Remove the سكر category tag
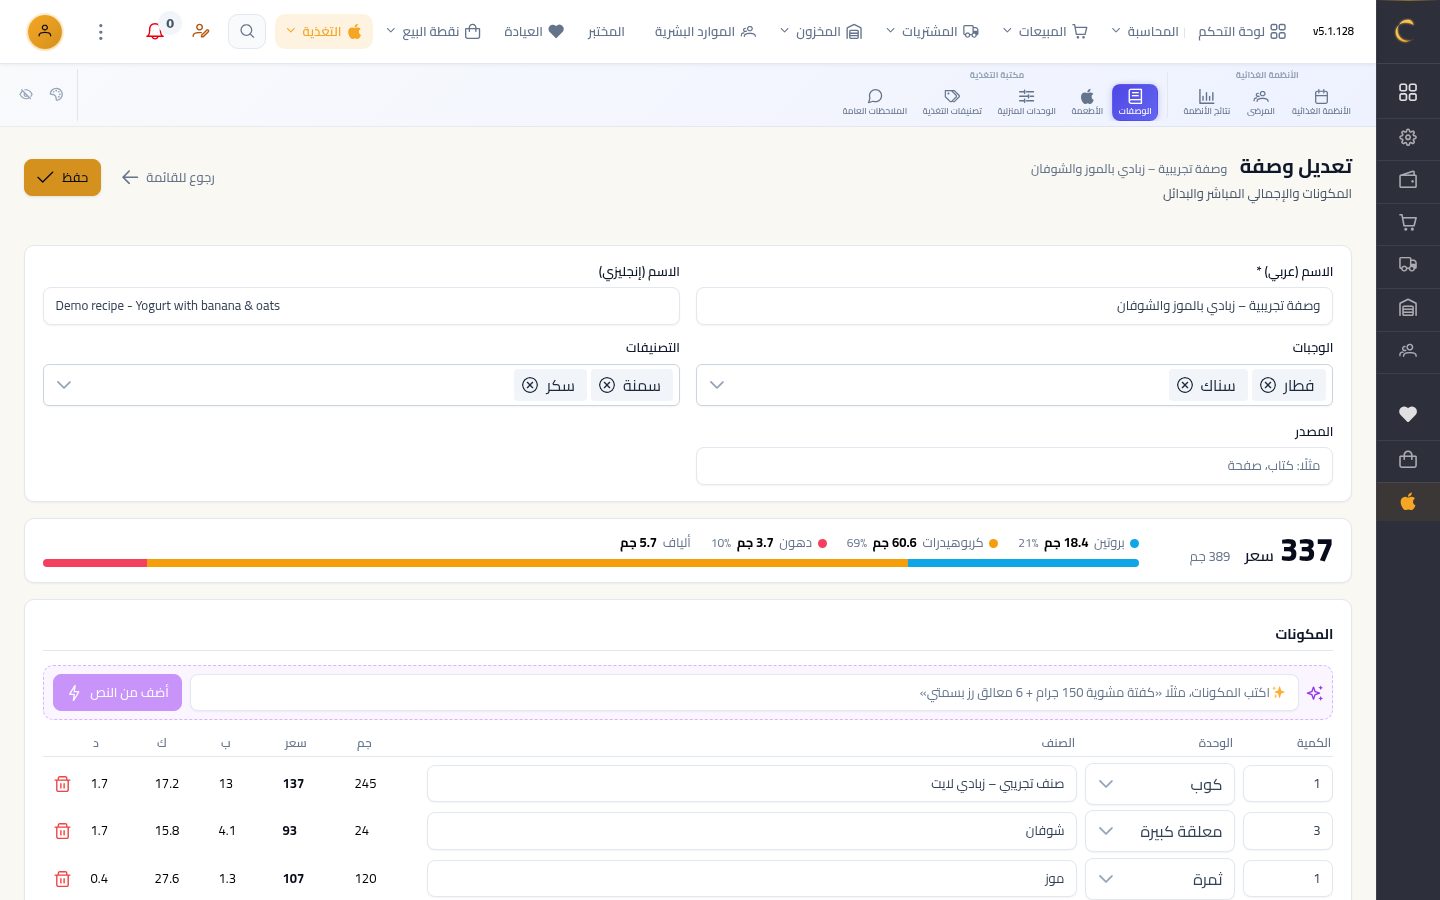This screenshot has width=1440, height=900. coord(530,386)
